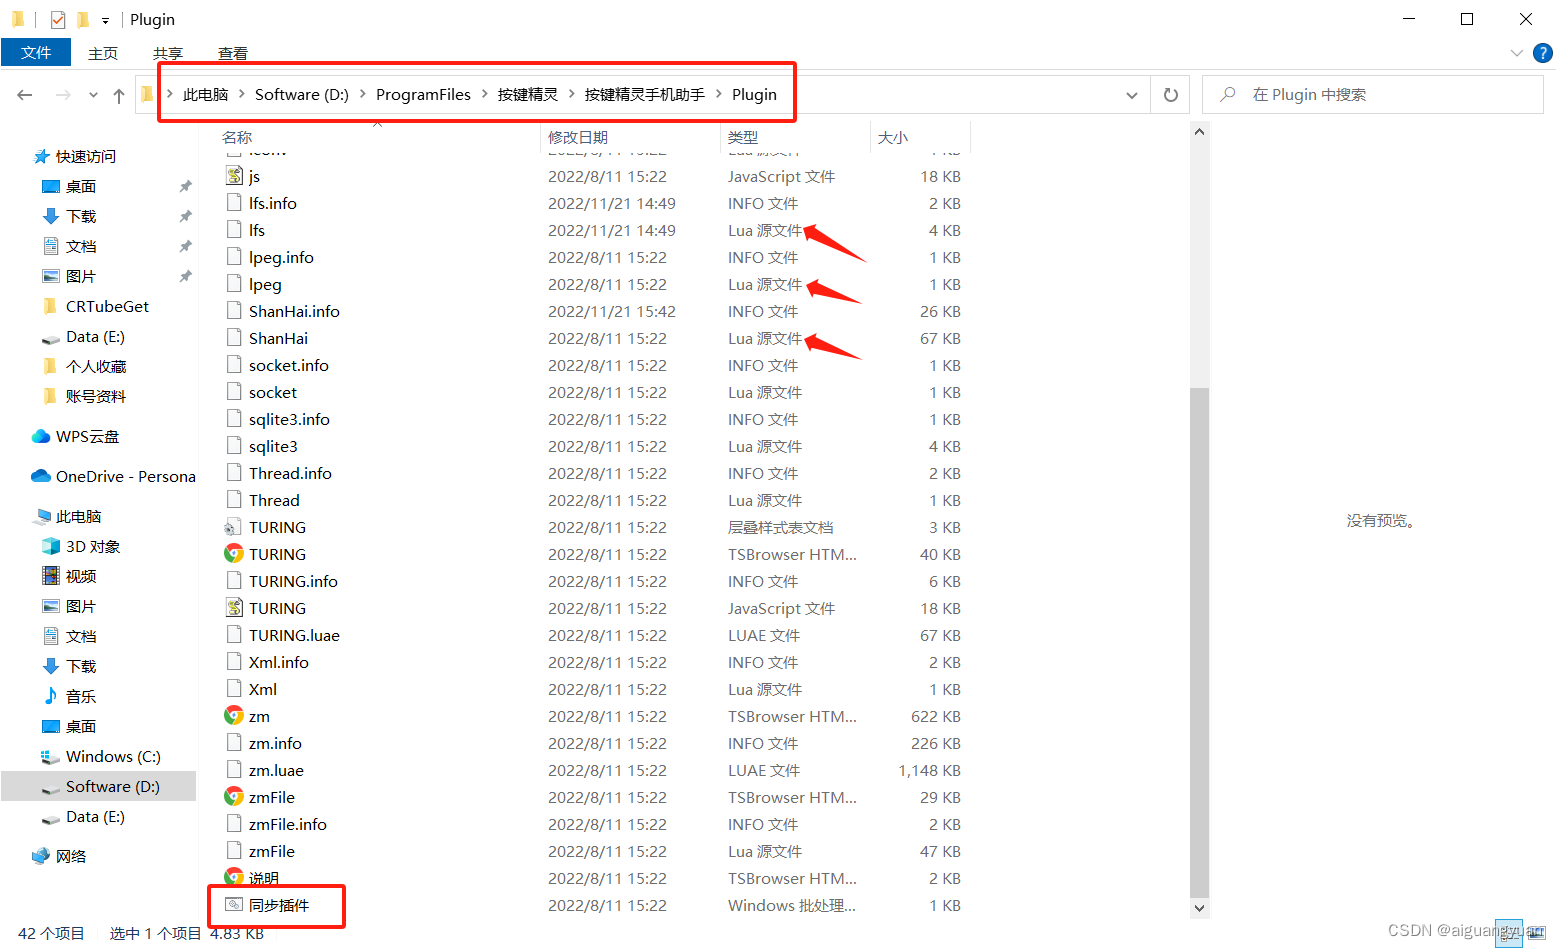This screenshot has width=1557, height=949.
Task: Click the Back navigation arrow
Action: (25, 95)
